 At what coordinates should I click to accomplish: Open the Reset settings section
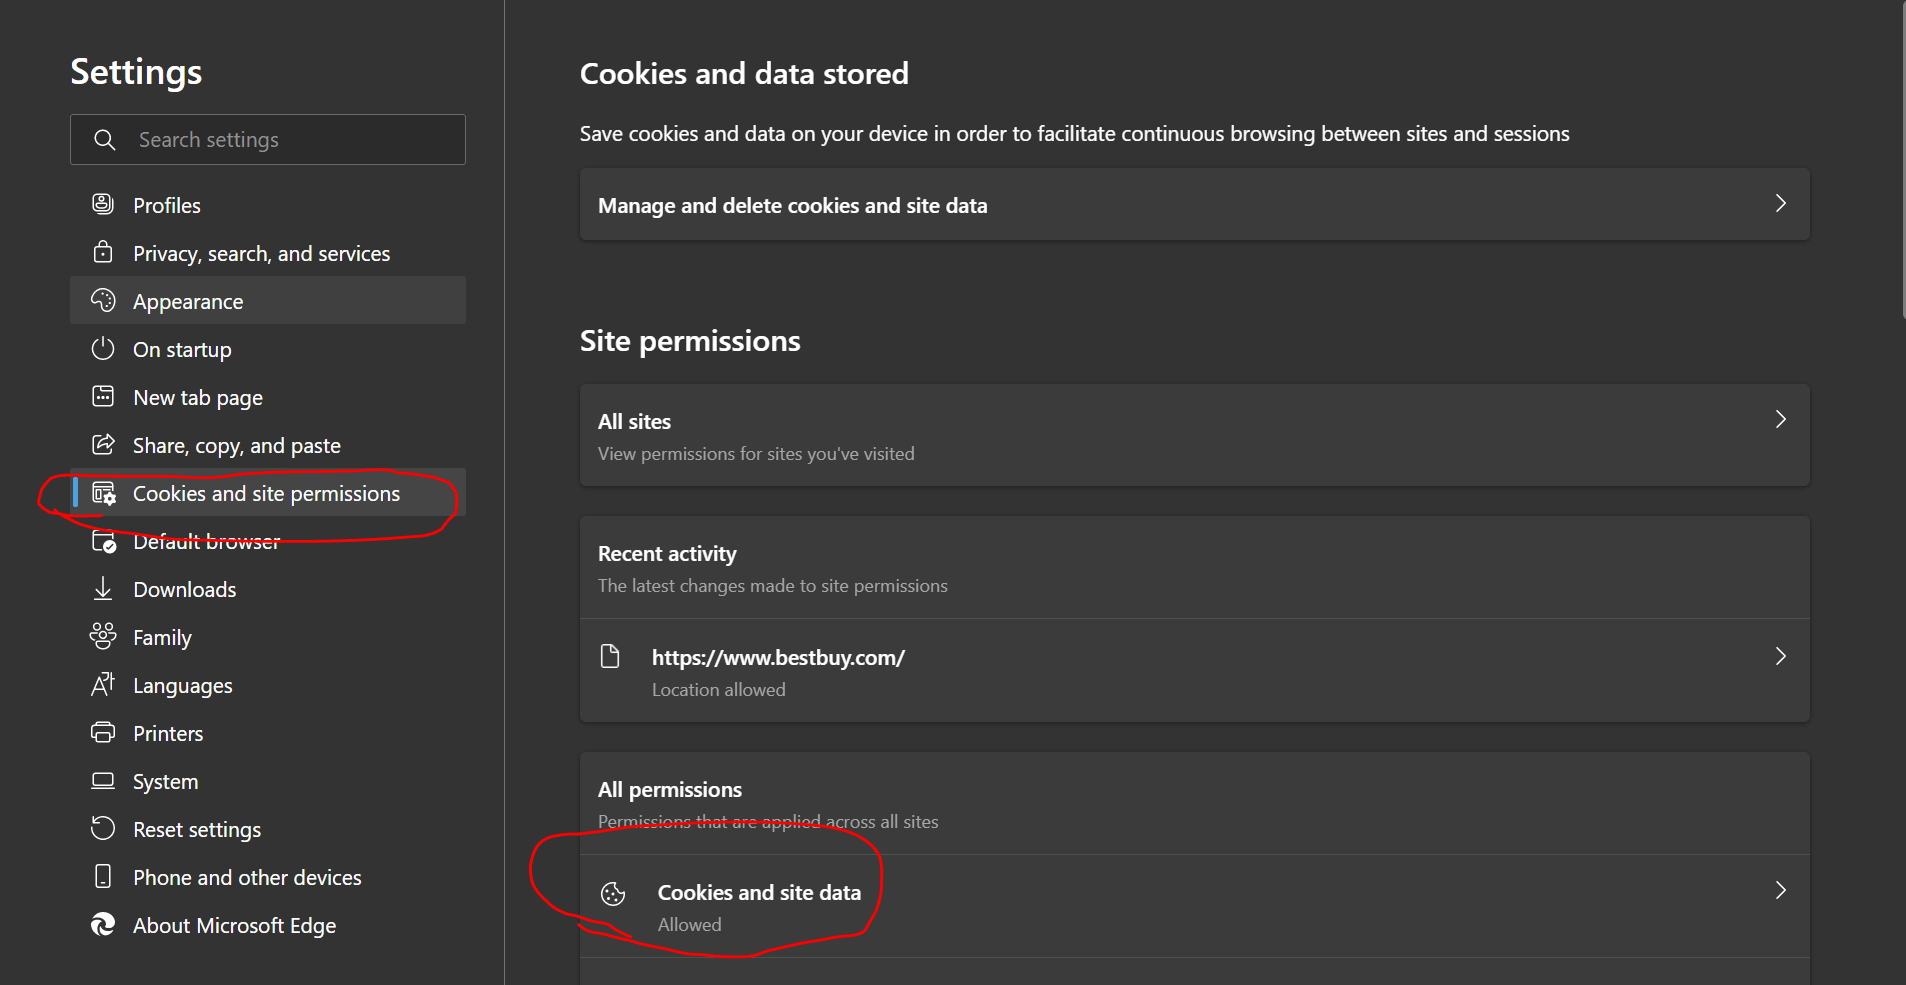coord(197,830)
